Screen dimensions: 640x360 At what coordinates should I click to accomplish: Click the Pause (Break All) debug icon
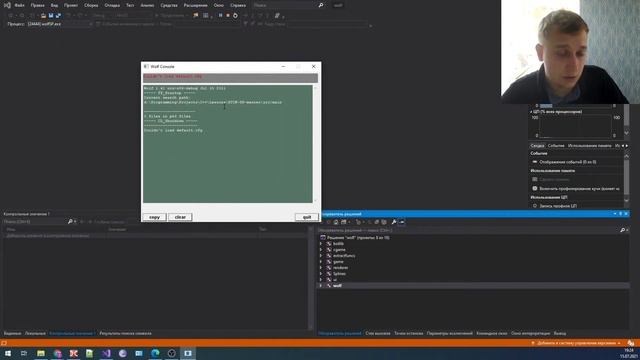(220, 16)
